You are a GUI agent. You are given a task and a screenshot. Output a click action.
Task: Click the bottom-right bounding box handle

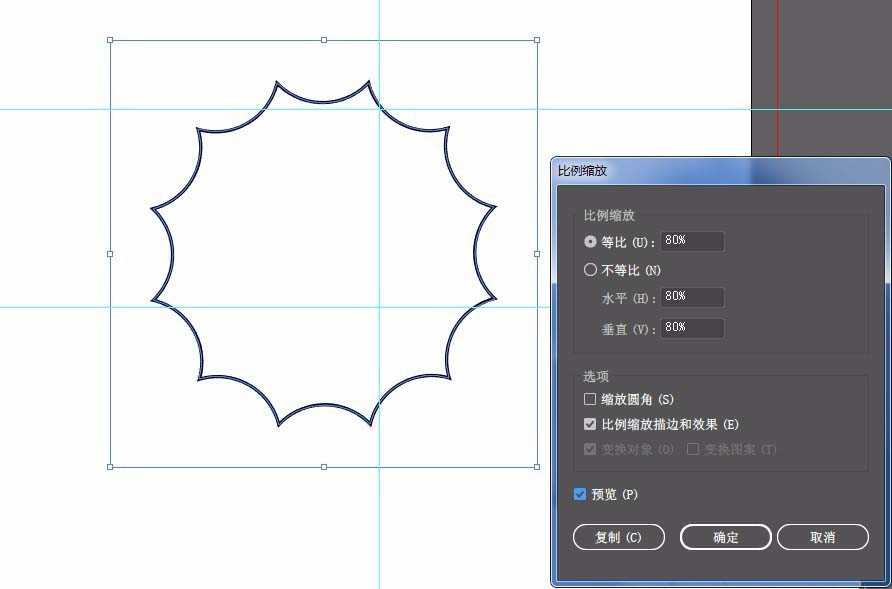point(537,467)
